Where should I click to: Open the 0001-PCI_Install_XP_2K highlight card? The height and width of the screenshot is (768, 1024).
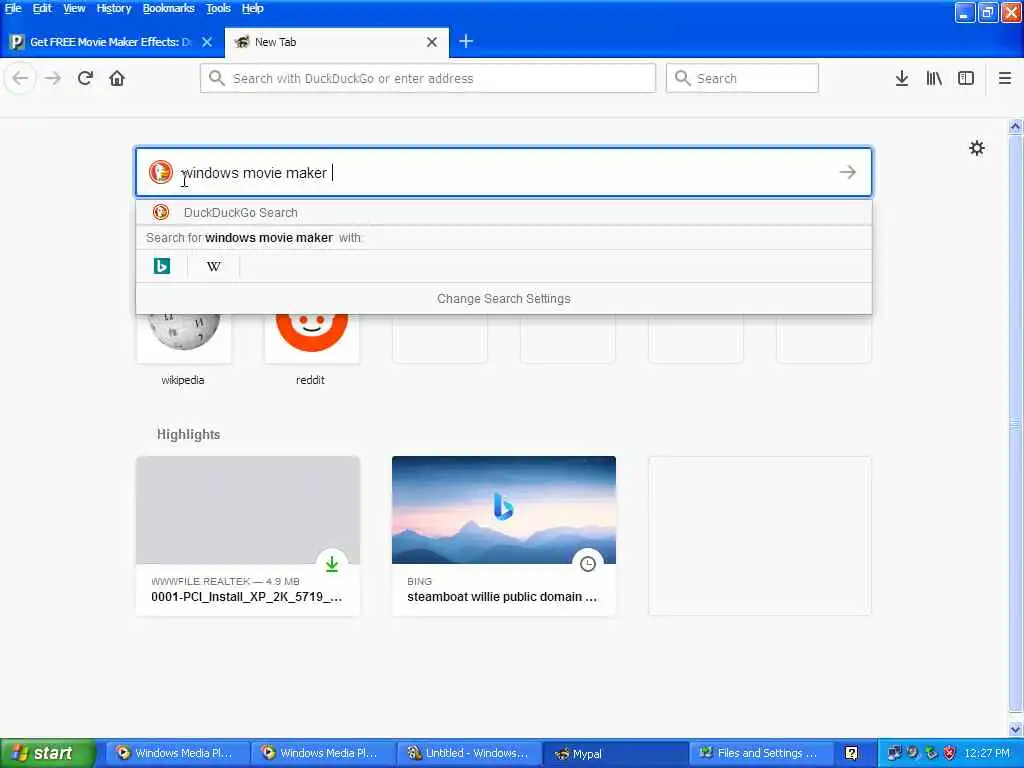pyautogui.click(x=248, y=536)
